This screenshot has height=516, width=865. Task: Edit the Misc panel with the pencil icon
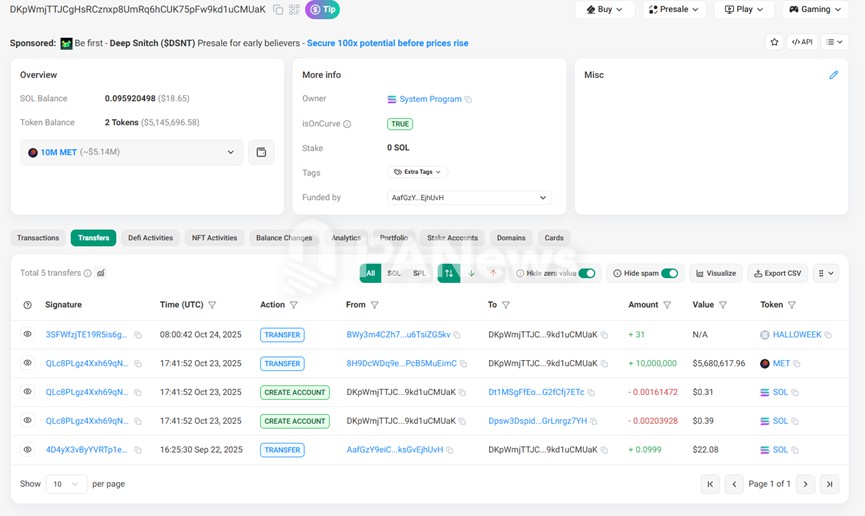click(833, 75)
